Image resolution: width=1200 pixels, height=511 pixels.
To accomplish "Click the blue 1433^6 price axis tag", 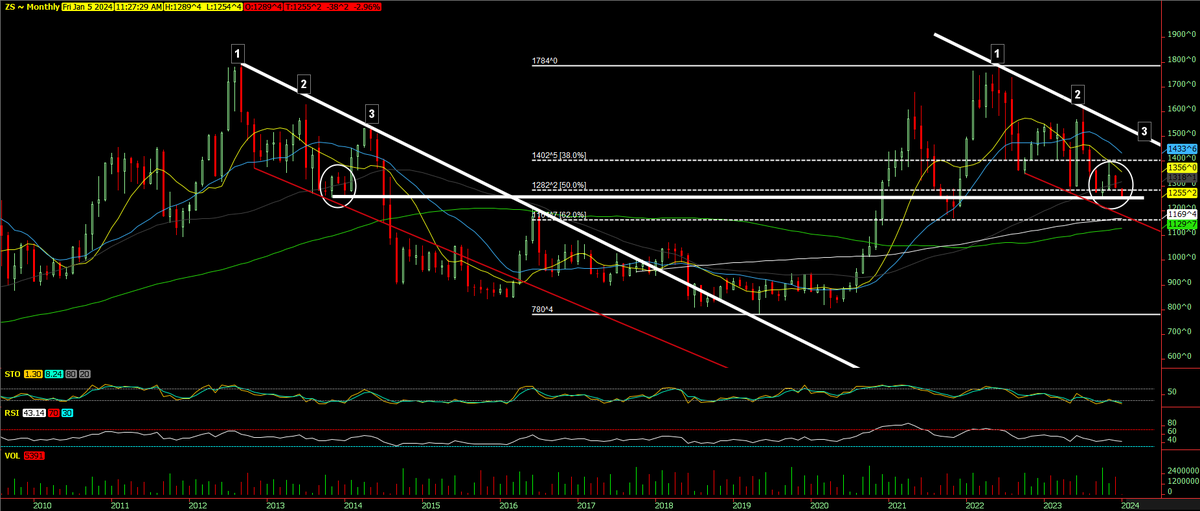I will [x=1182, y=149].
